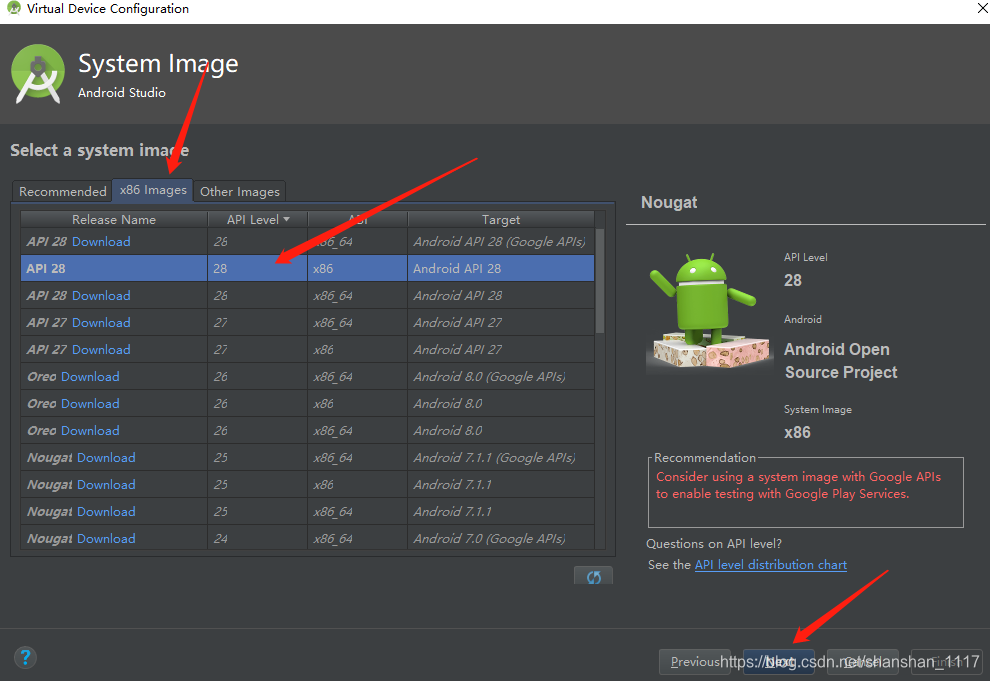Click the Next button
Screen dimensions: 990x681
pos(778,661)
